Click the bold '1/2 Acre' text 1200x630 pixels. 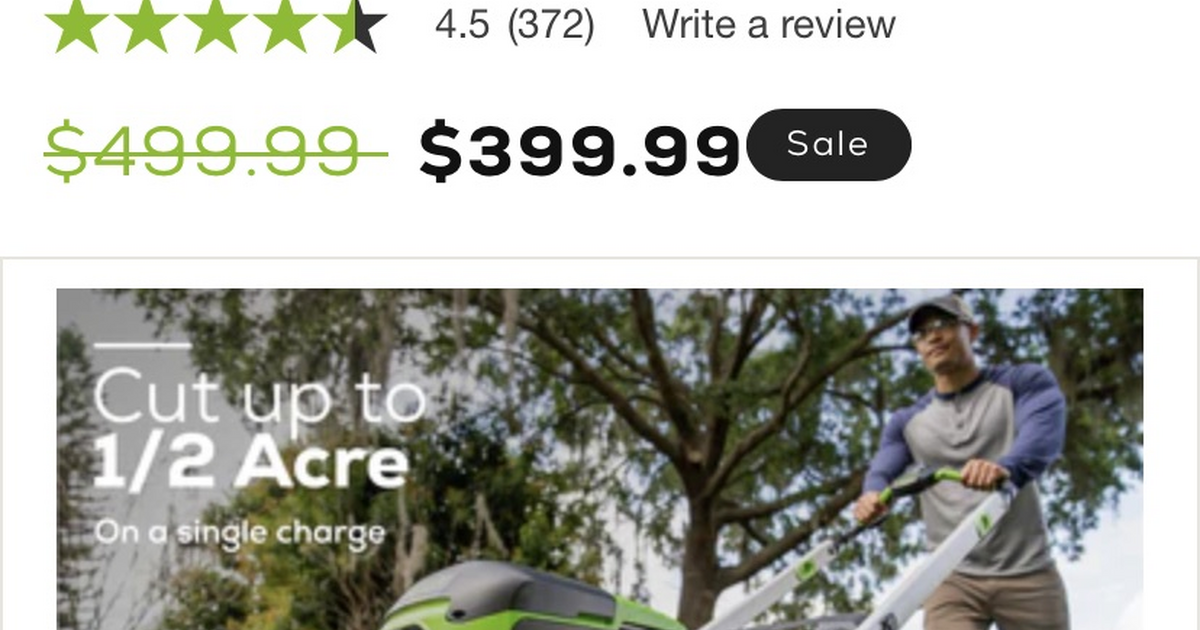coord(251,463)
